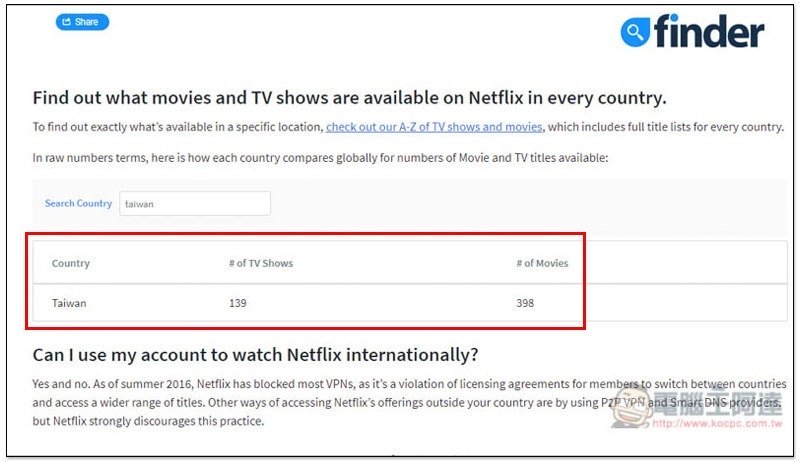The image size is (800, 462).
Task: Open the A-Z of TV shows and movies link
Action: pyautogui.click(x=434, y=127)
